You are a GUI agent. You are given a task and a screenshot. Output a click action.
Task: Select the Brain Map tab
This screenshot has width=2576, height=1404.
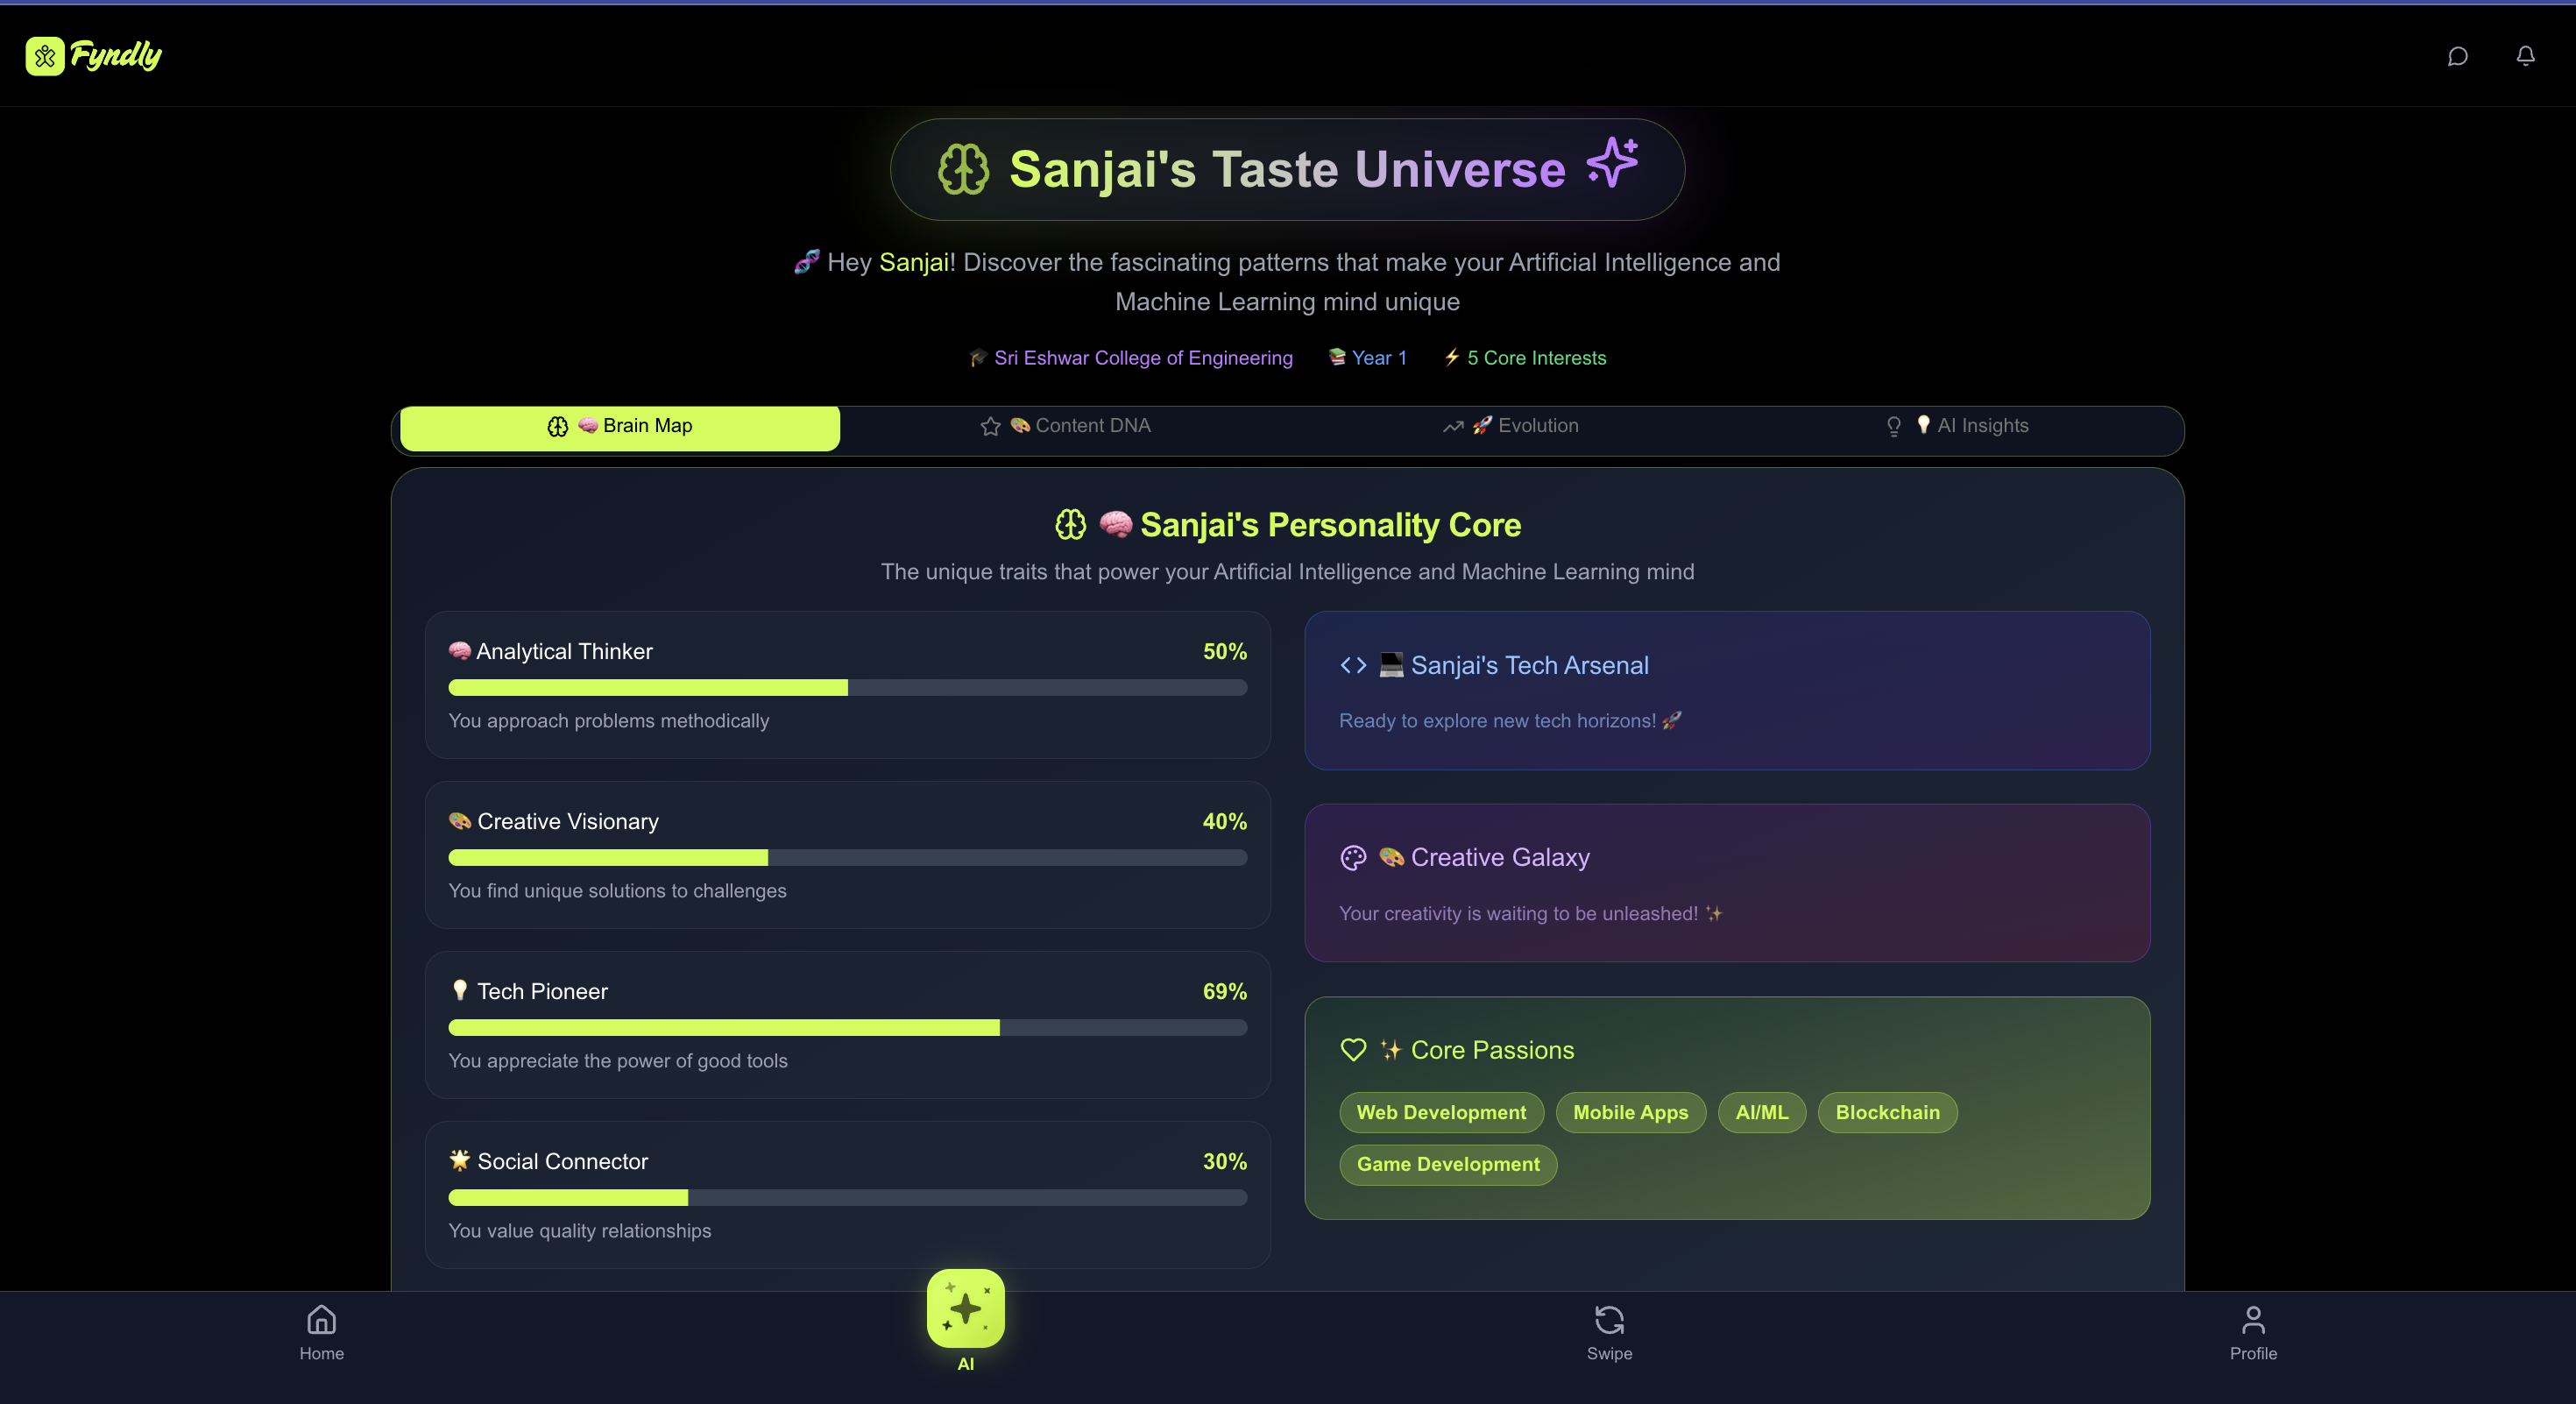tap(620, 426)
